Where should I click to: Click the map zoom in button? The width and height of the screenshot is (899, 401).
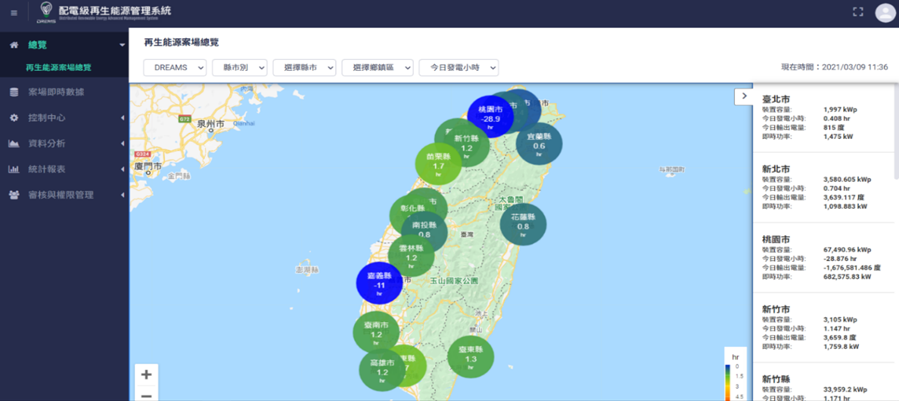(x=147, y=375)
